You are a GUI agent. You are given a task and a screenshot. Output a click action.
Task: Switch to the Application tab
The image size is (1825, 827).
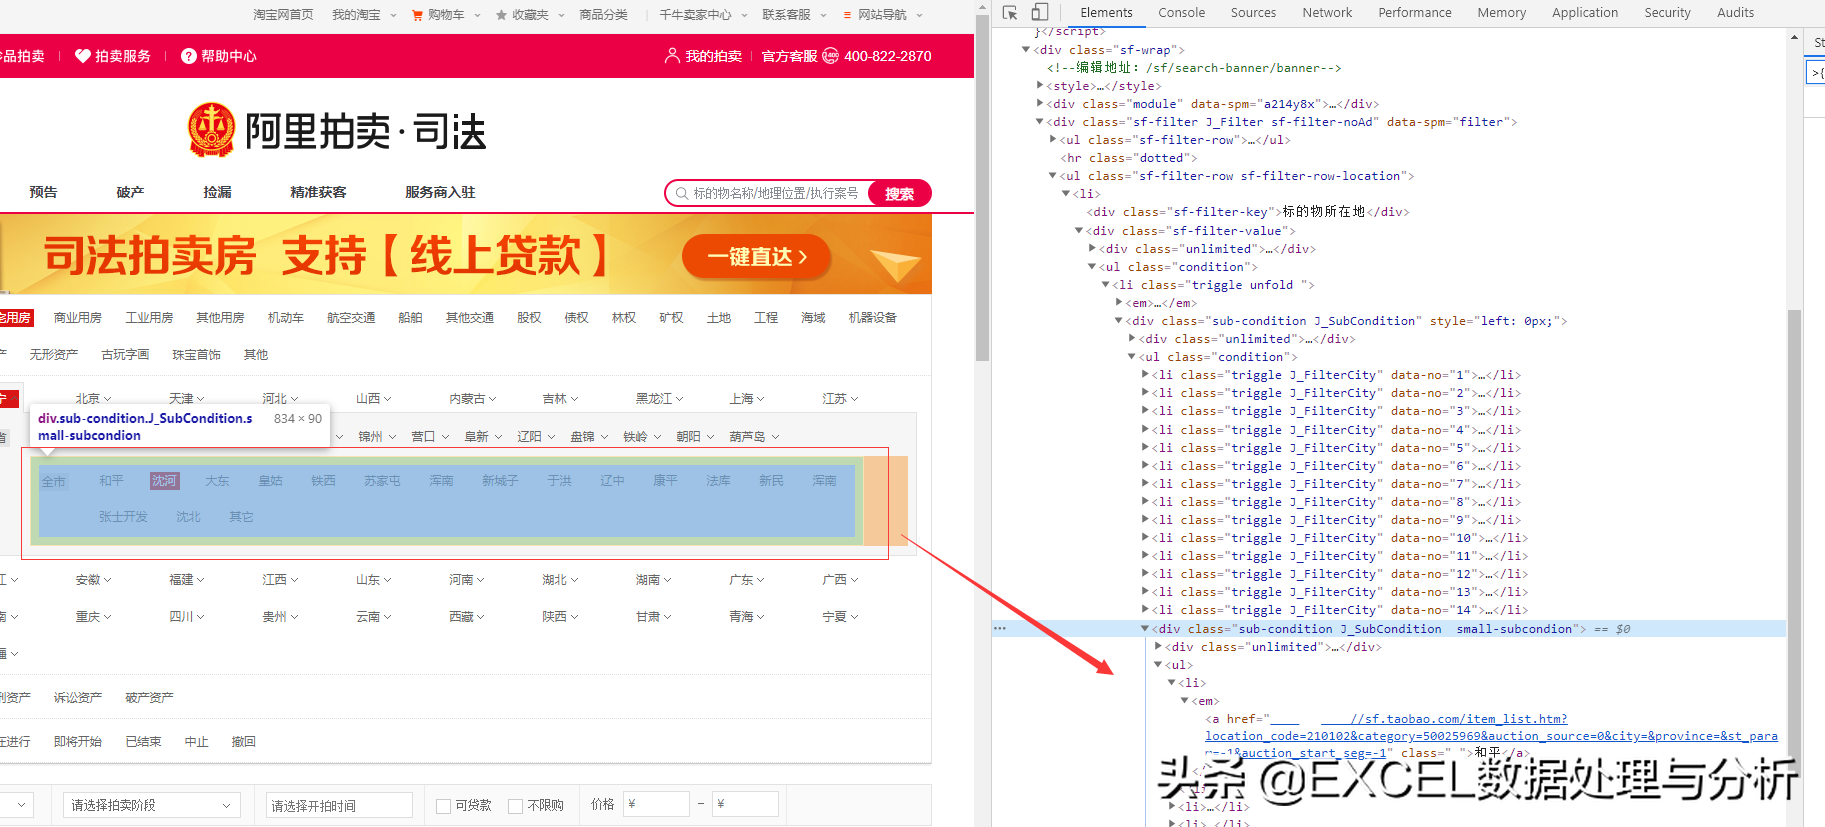[1584, 13]
